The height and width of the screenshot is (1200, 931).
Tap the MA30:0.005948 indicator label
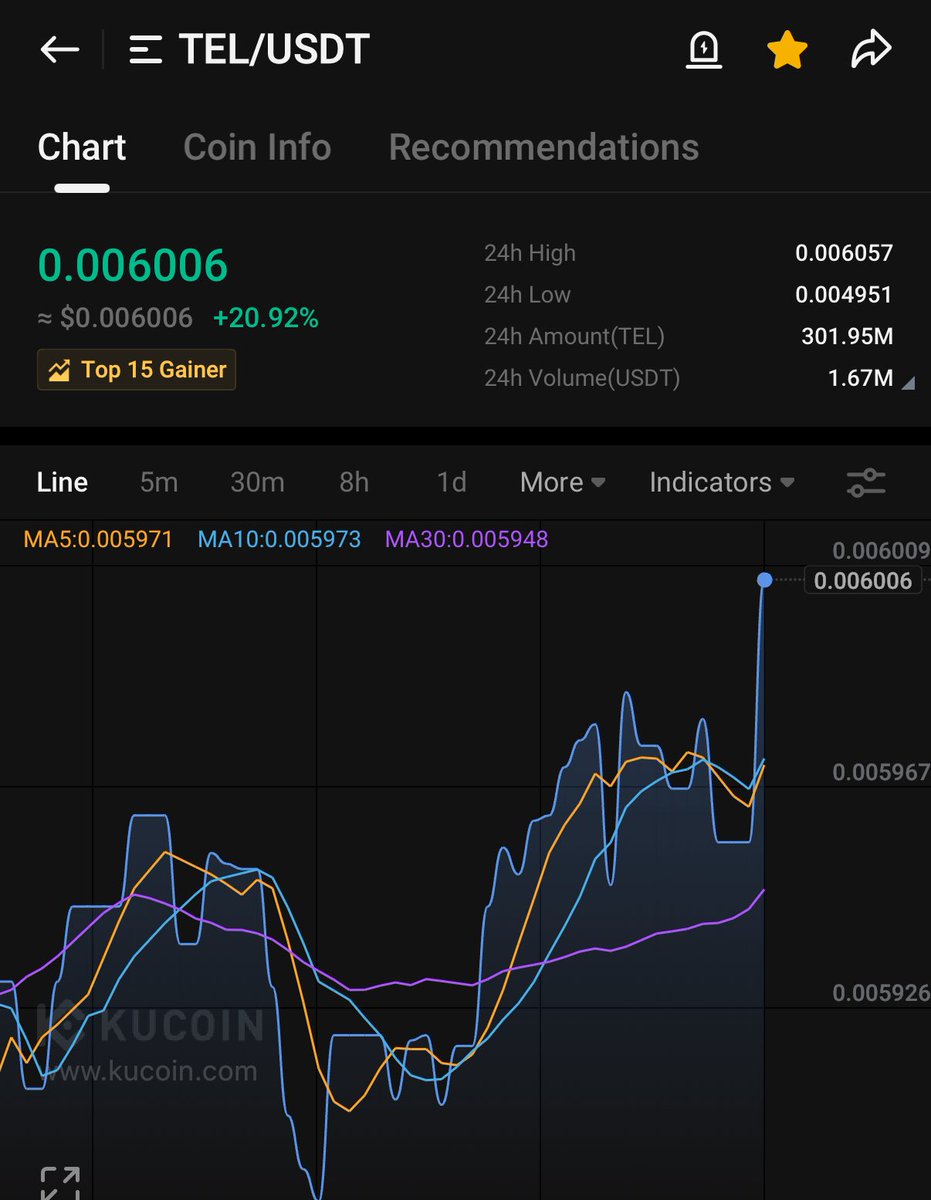click(x=467, y=540)
